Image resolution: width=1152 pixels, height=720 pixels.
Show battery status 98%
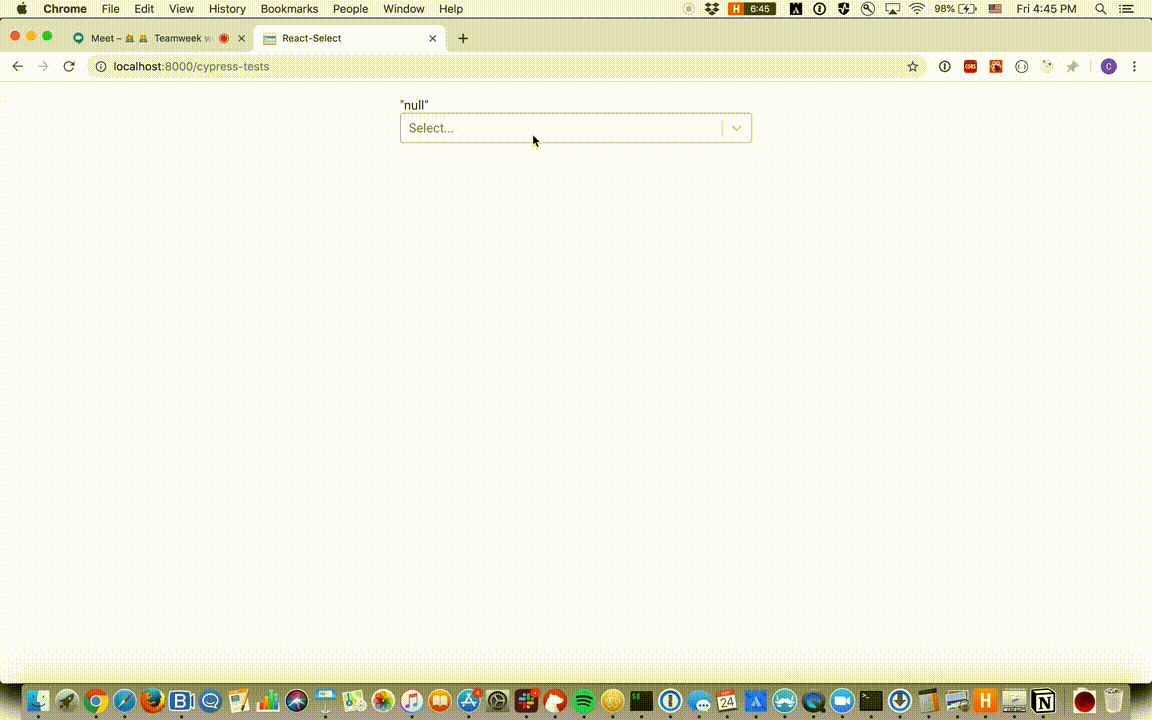pos(955,9)
